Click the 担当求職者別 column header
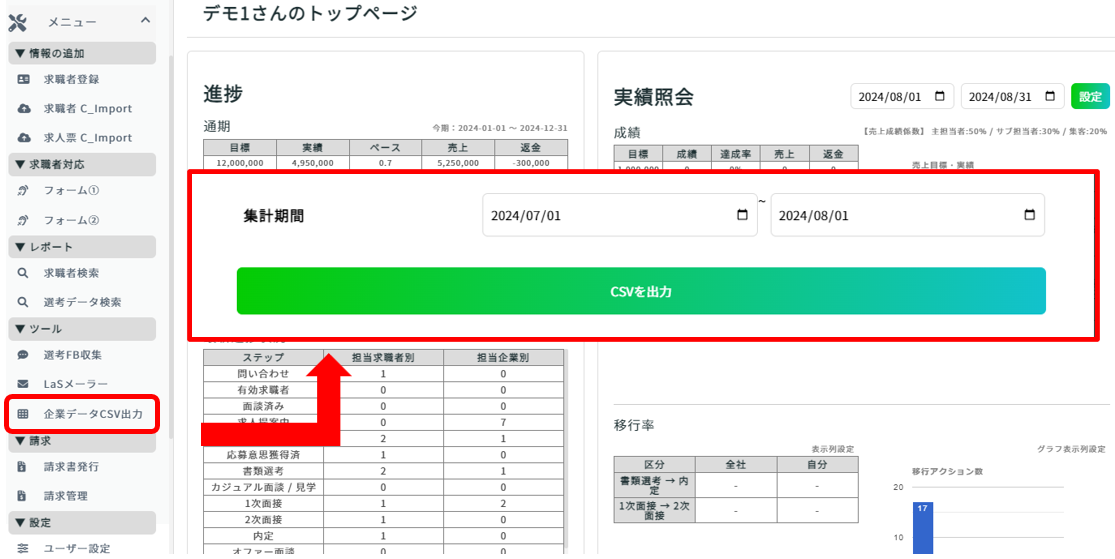The height and width of the screenshot is (559, 1115). (383, 357)
